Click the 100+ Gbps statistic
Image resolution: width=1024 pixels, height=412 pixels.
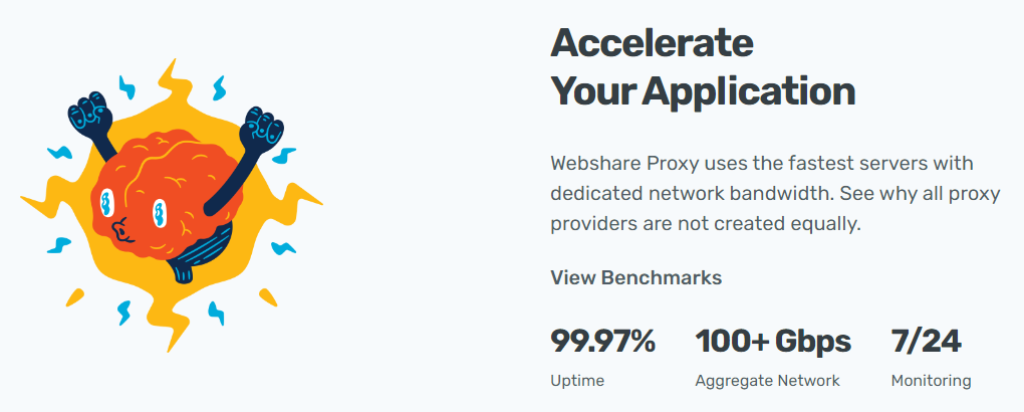[773, 342]
